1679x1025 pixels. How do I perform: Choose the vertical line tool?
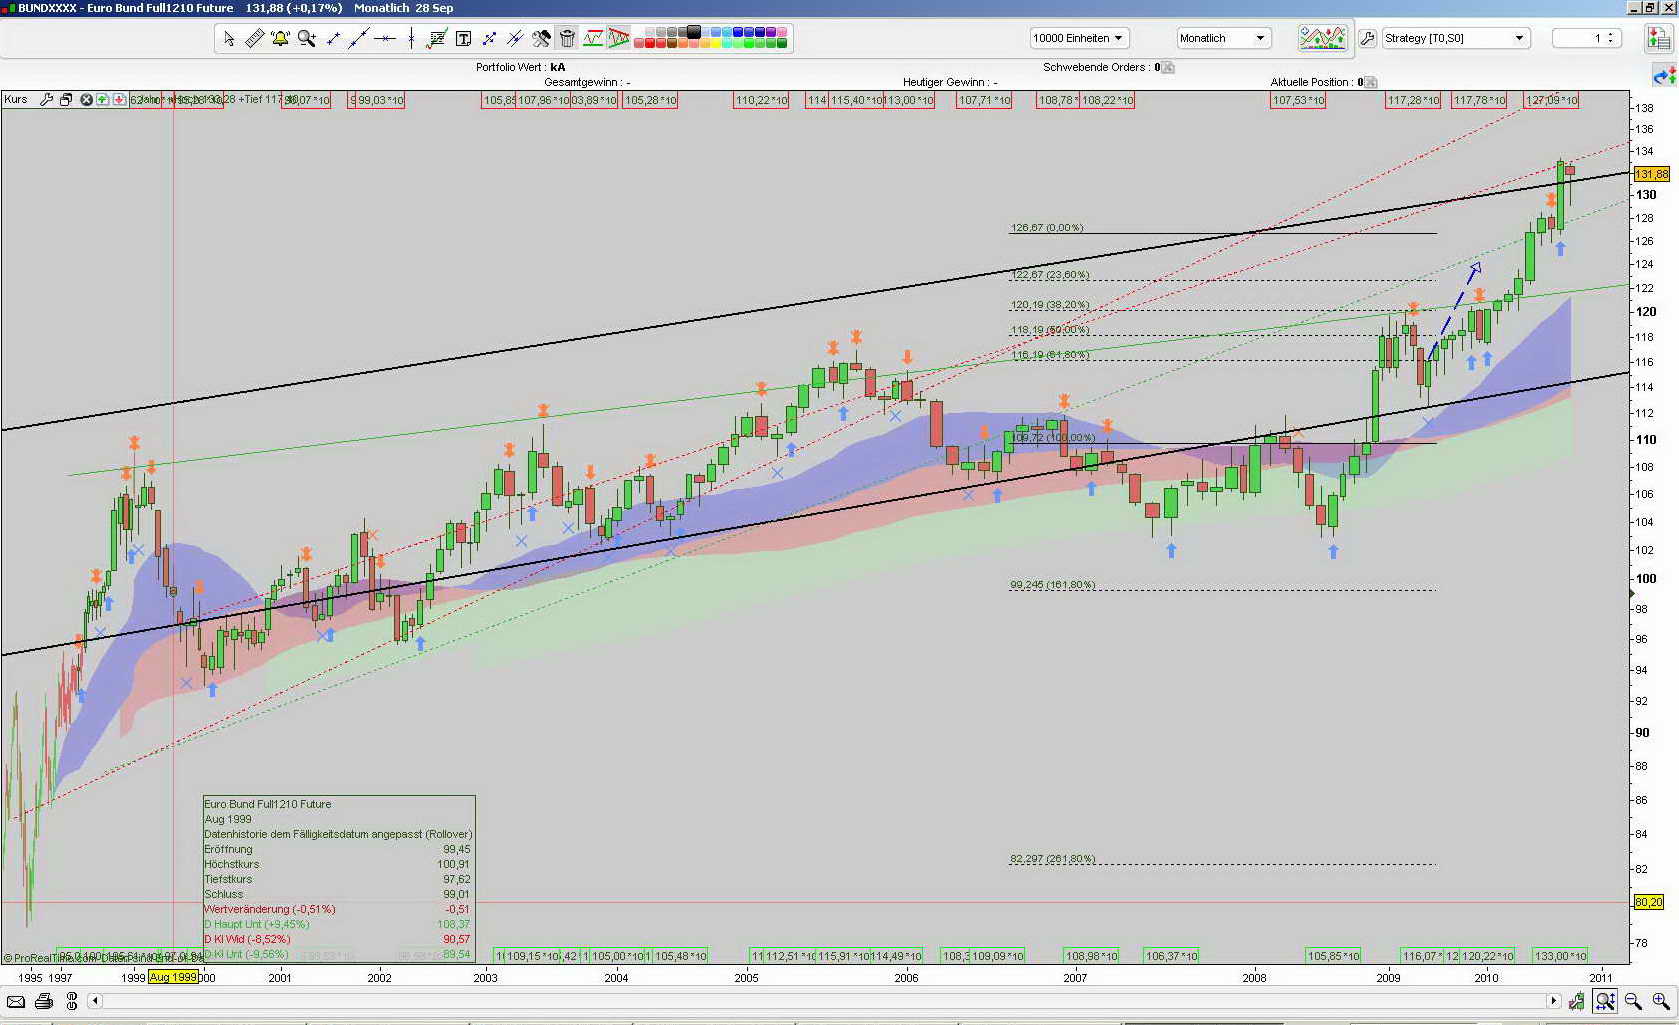coord(411,38)
